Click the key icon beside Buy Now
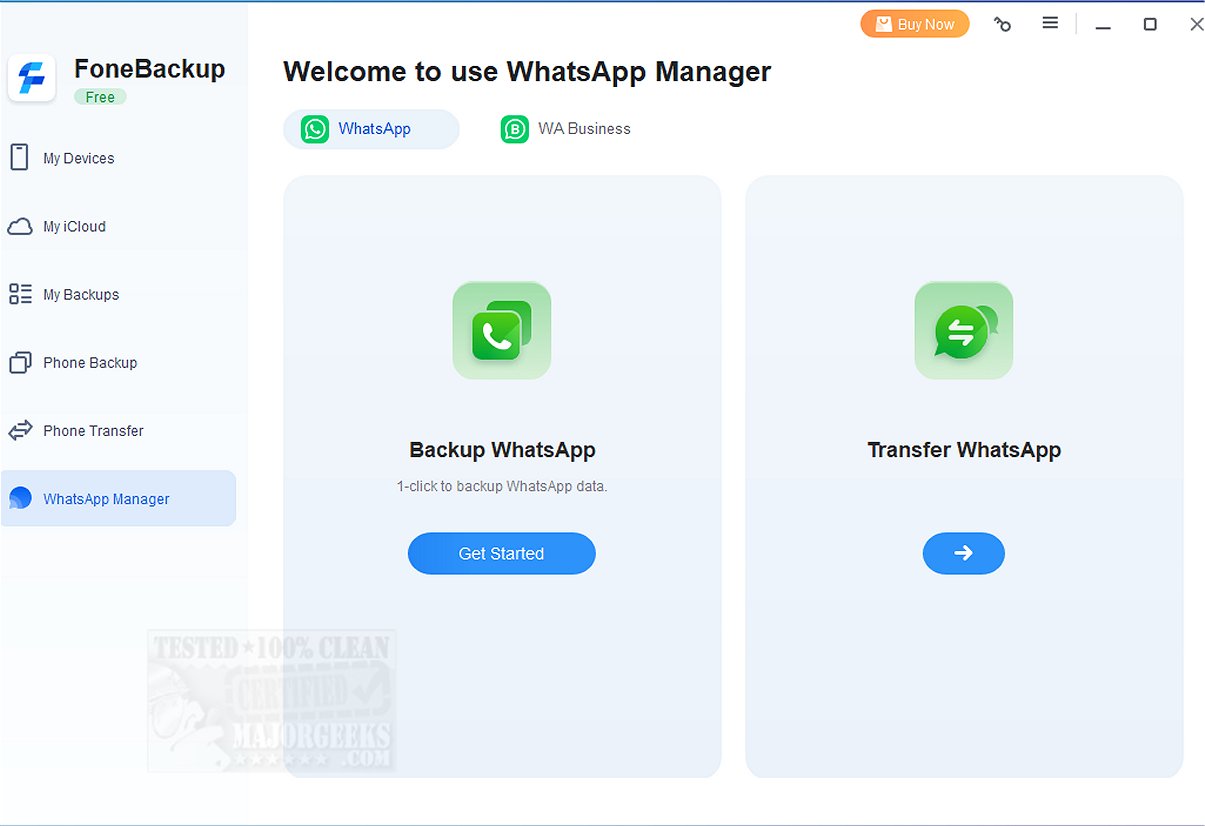Image resolution: width=1205 pixels, height=826 pixels. (x=1002, y=24)
